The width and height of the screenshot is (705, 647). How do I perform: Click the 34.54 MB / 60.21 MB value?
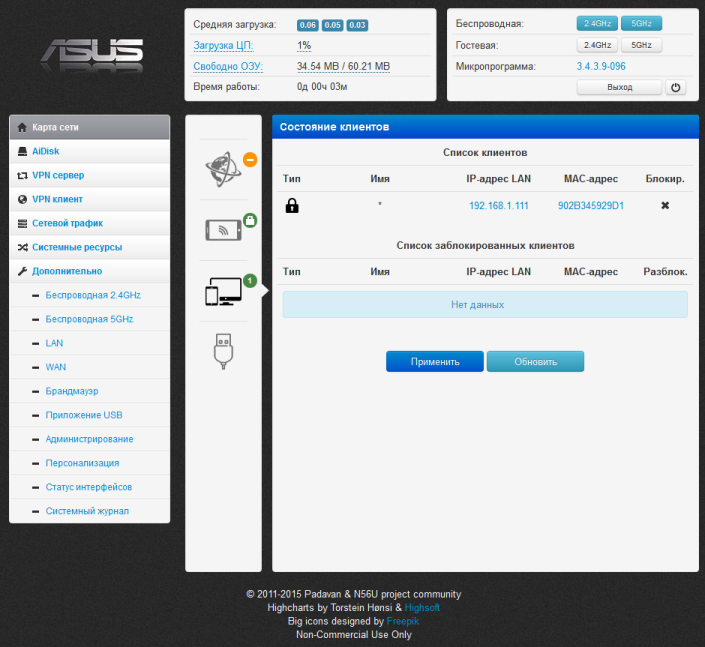(344, 66)
